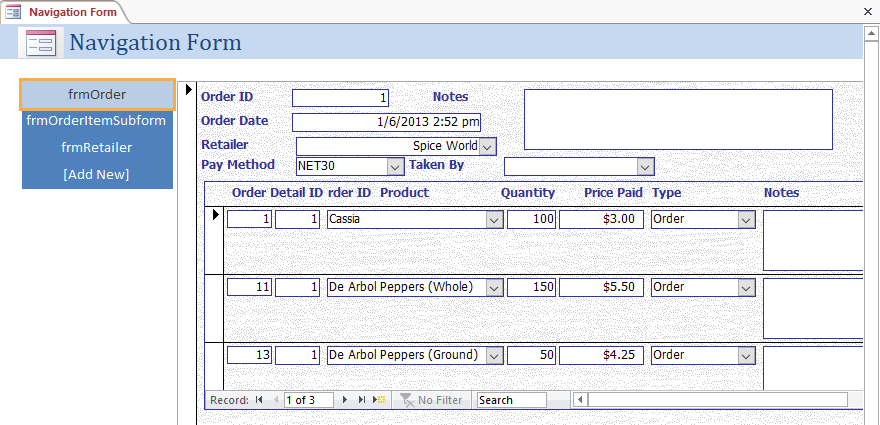Click the current record number box
The image size is (880, 425).
pyautogui.click(x=309, y=400)
